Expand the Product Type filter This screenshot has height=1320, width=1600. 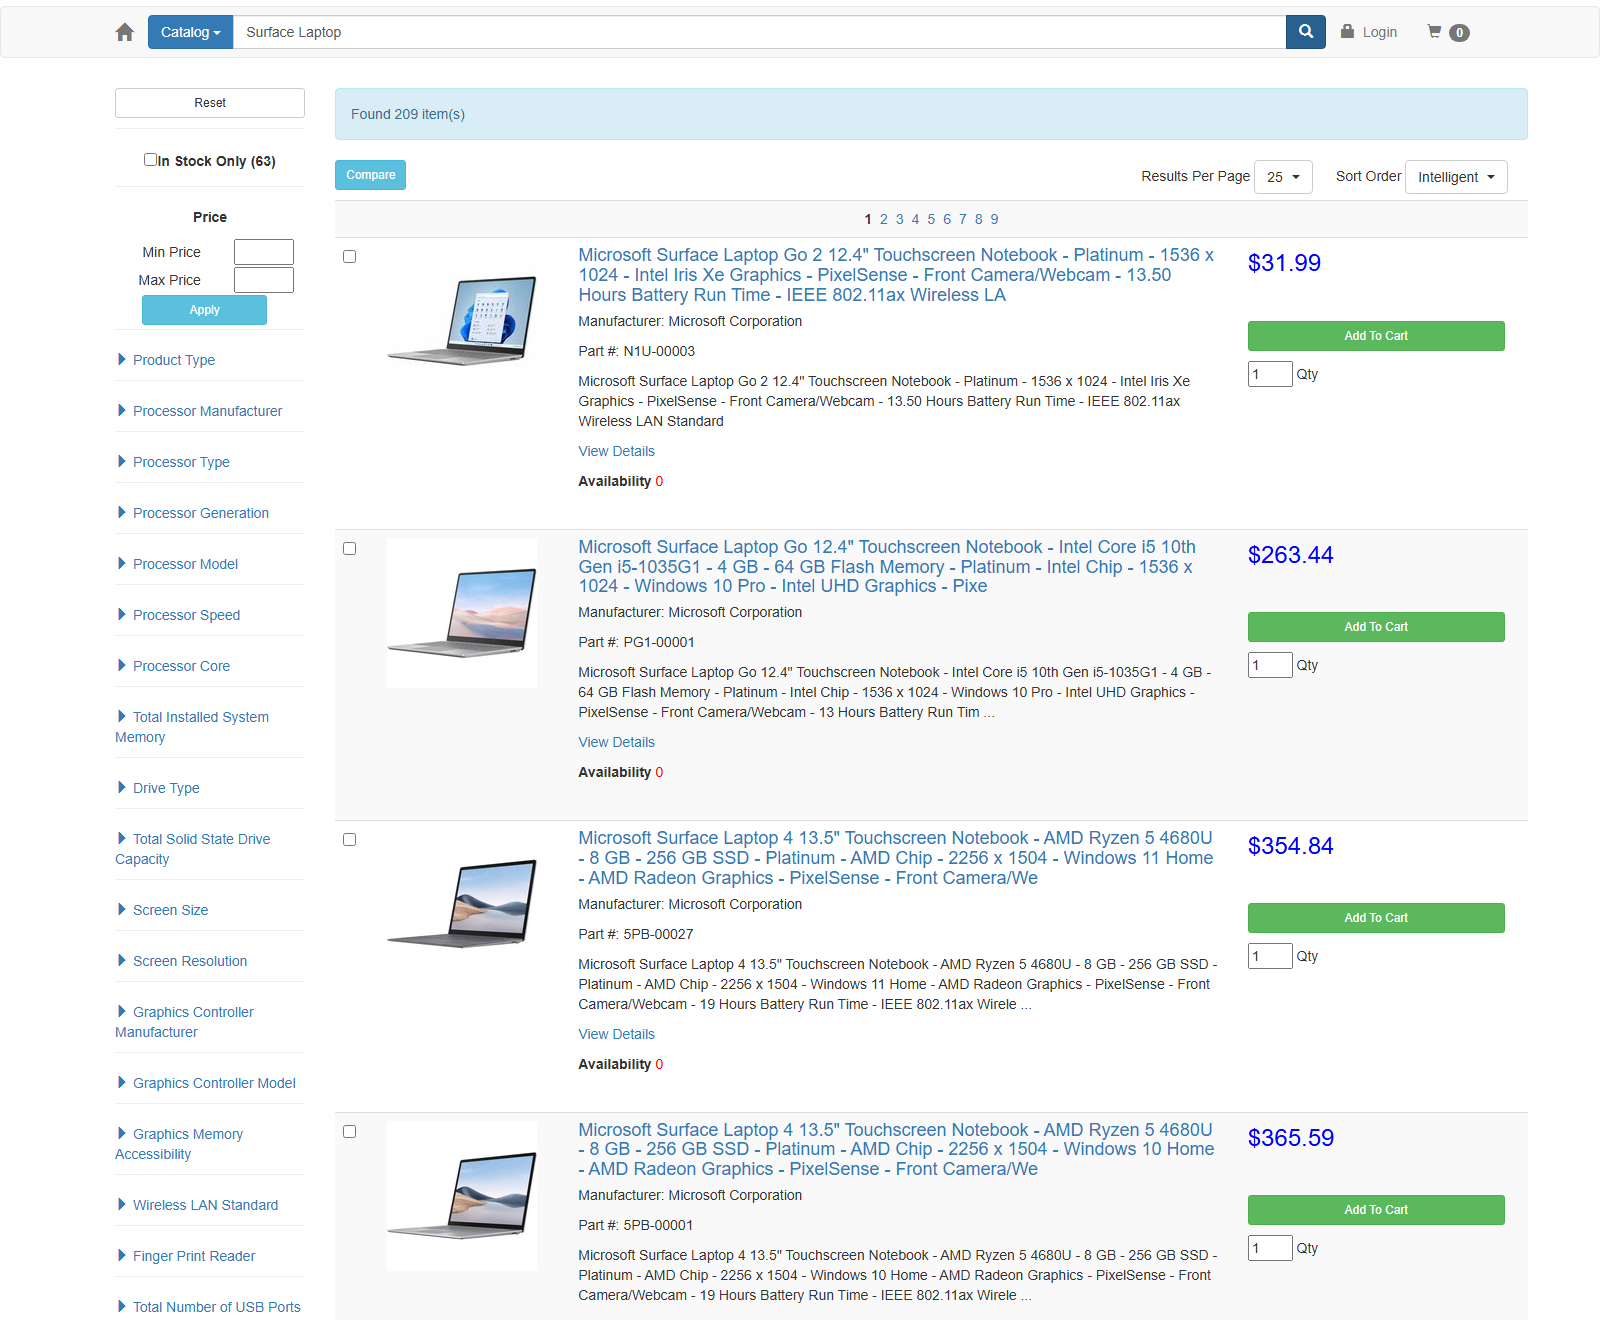click(173, 360)
